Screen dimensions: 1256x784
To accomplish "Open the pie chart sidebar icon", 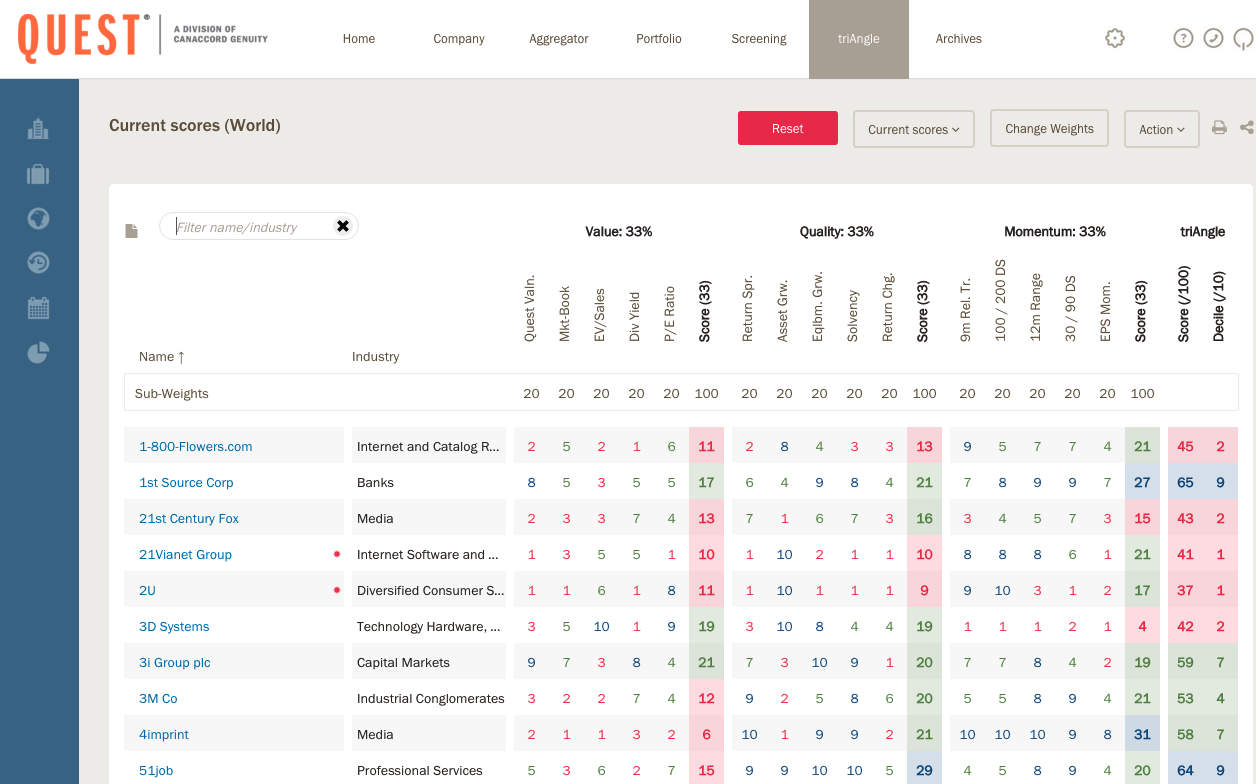I will click(38, 353).
